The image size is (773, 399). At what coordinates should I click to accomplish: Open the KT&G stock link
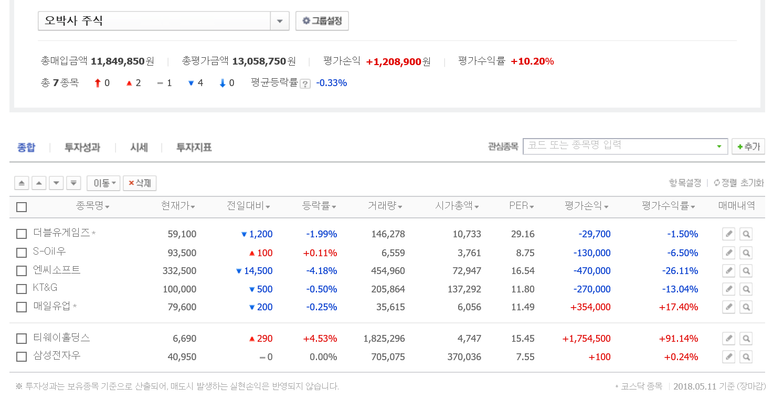tap(45, 287)
